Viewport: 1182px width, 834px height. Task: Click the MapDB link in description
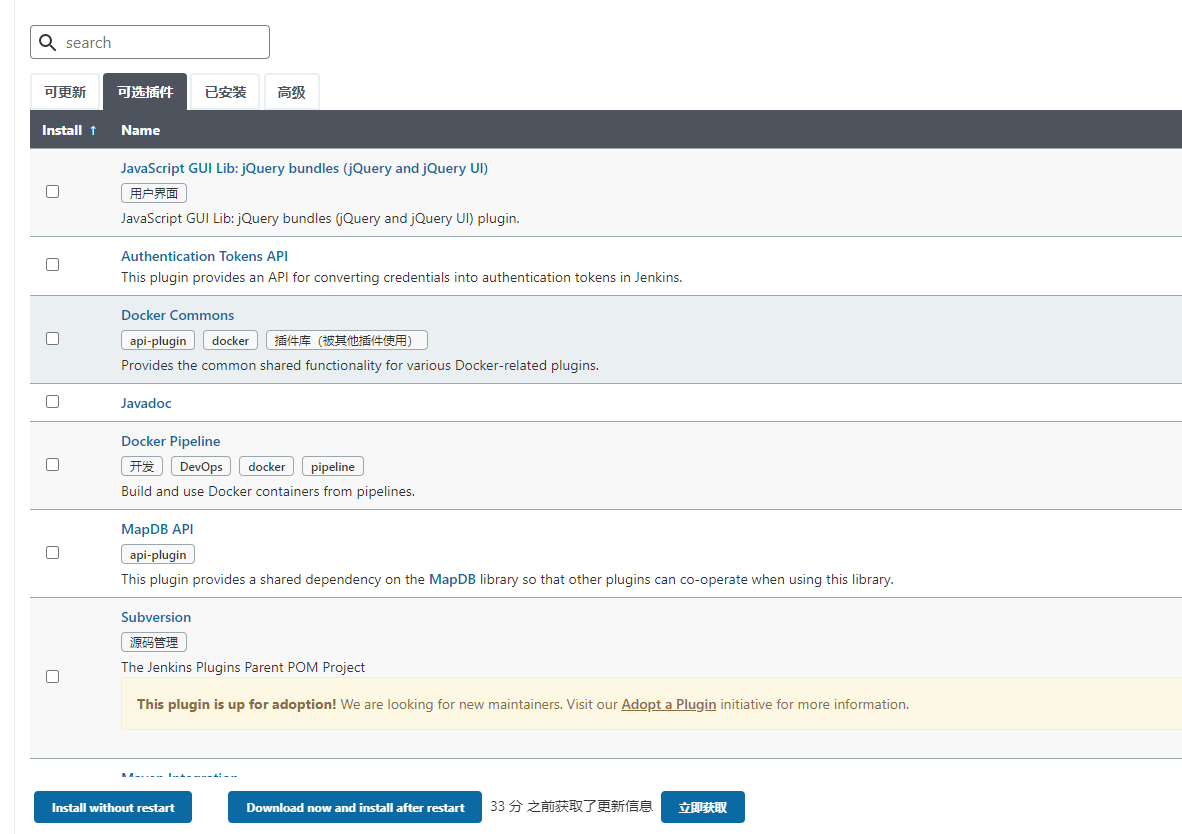(x=452, y=579)
